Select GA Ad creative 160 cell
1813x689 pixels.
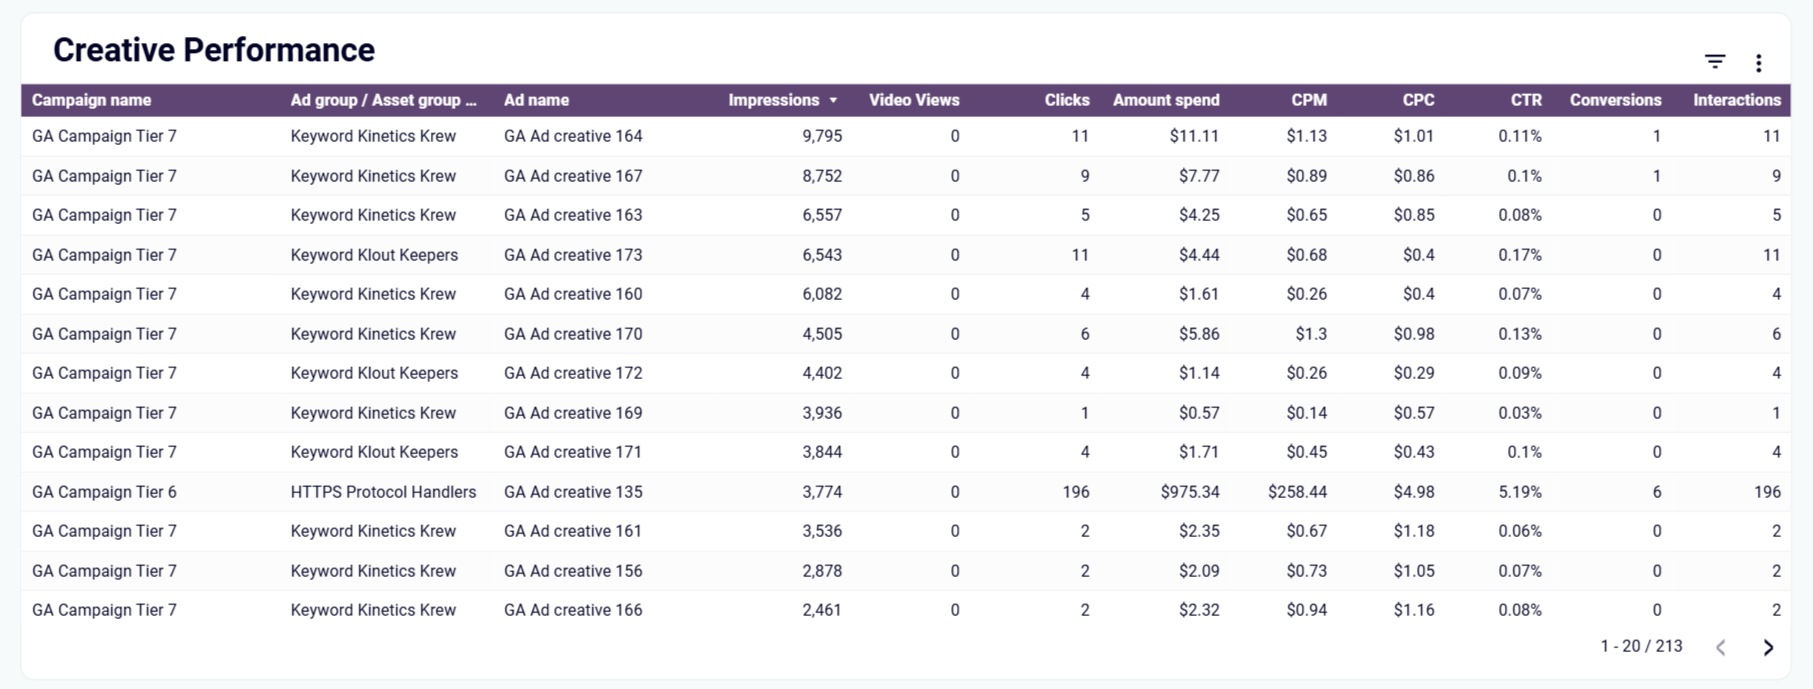pos(573,294)
